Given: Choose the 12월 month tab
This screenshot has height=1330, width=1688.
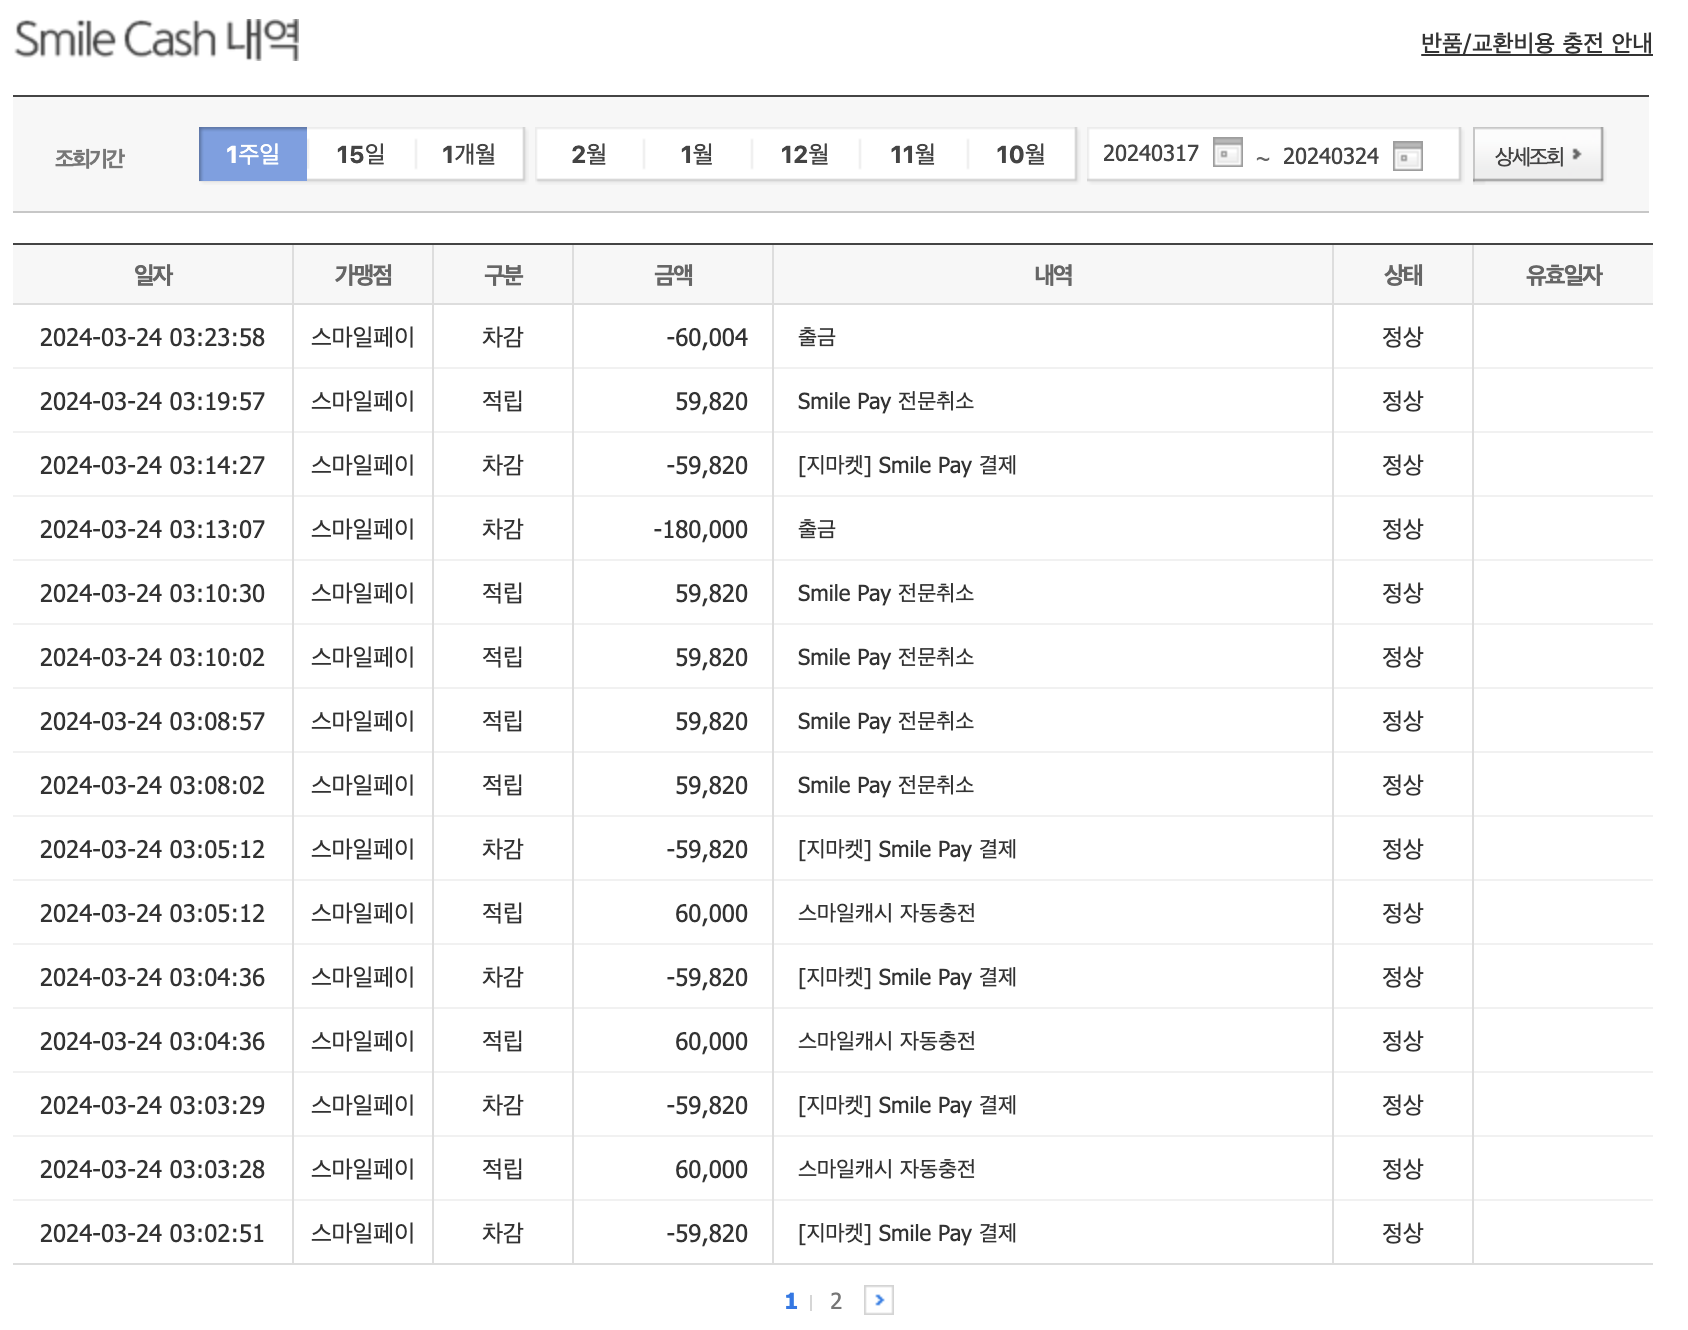Looking at the screenshot, I should point(805,154).
